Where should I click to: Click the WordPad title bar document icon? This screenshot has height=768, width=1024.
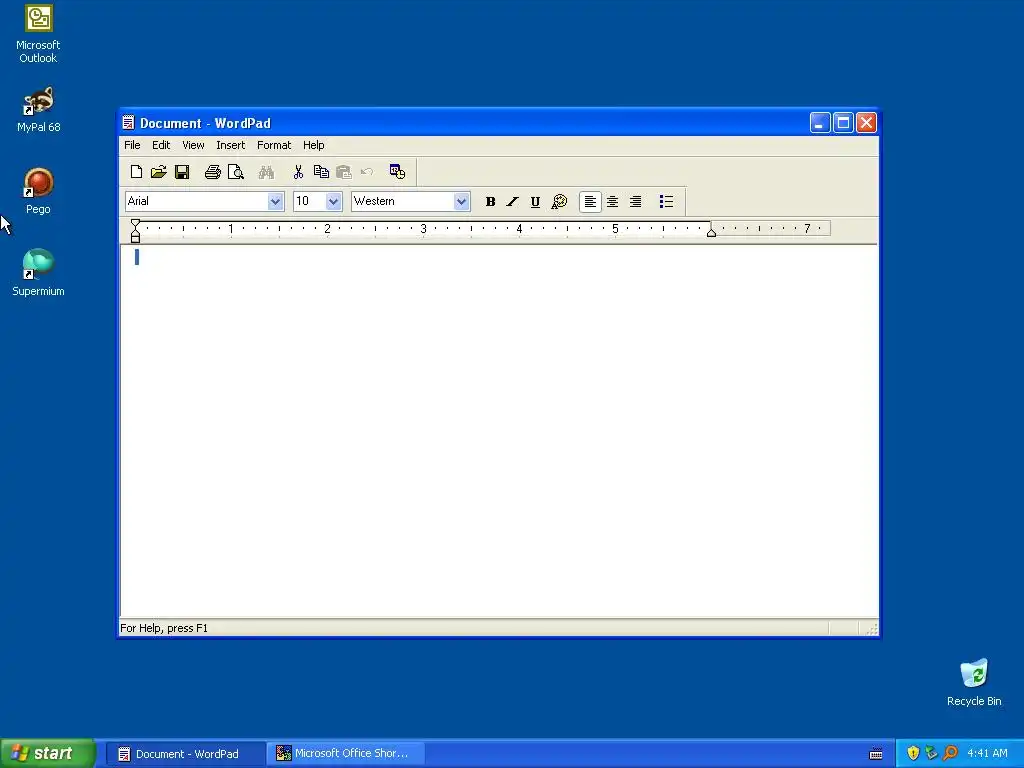129,123
